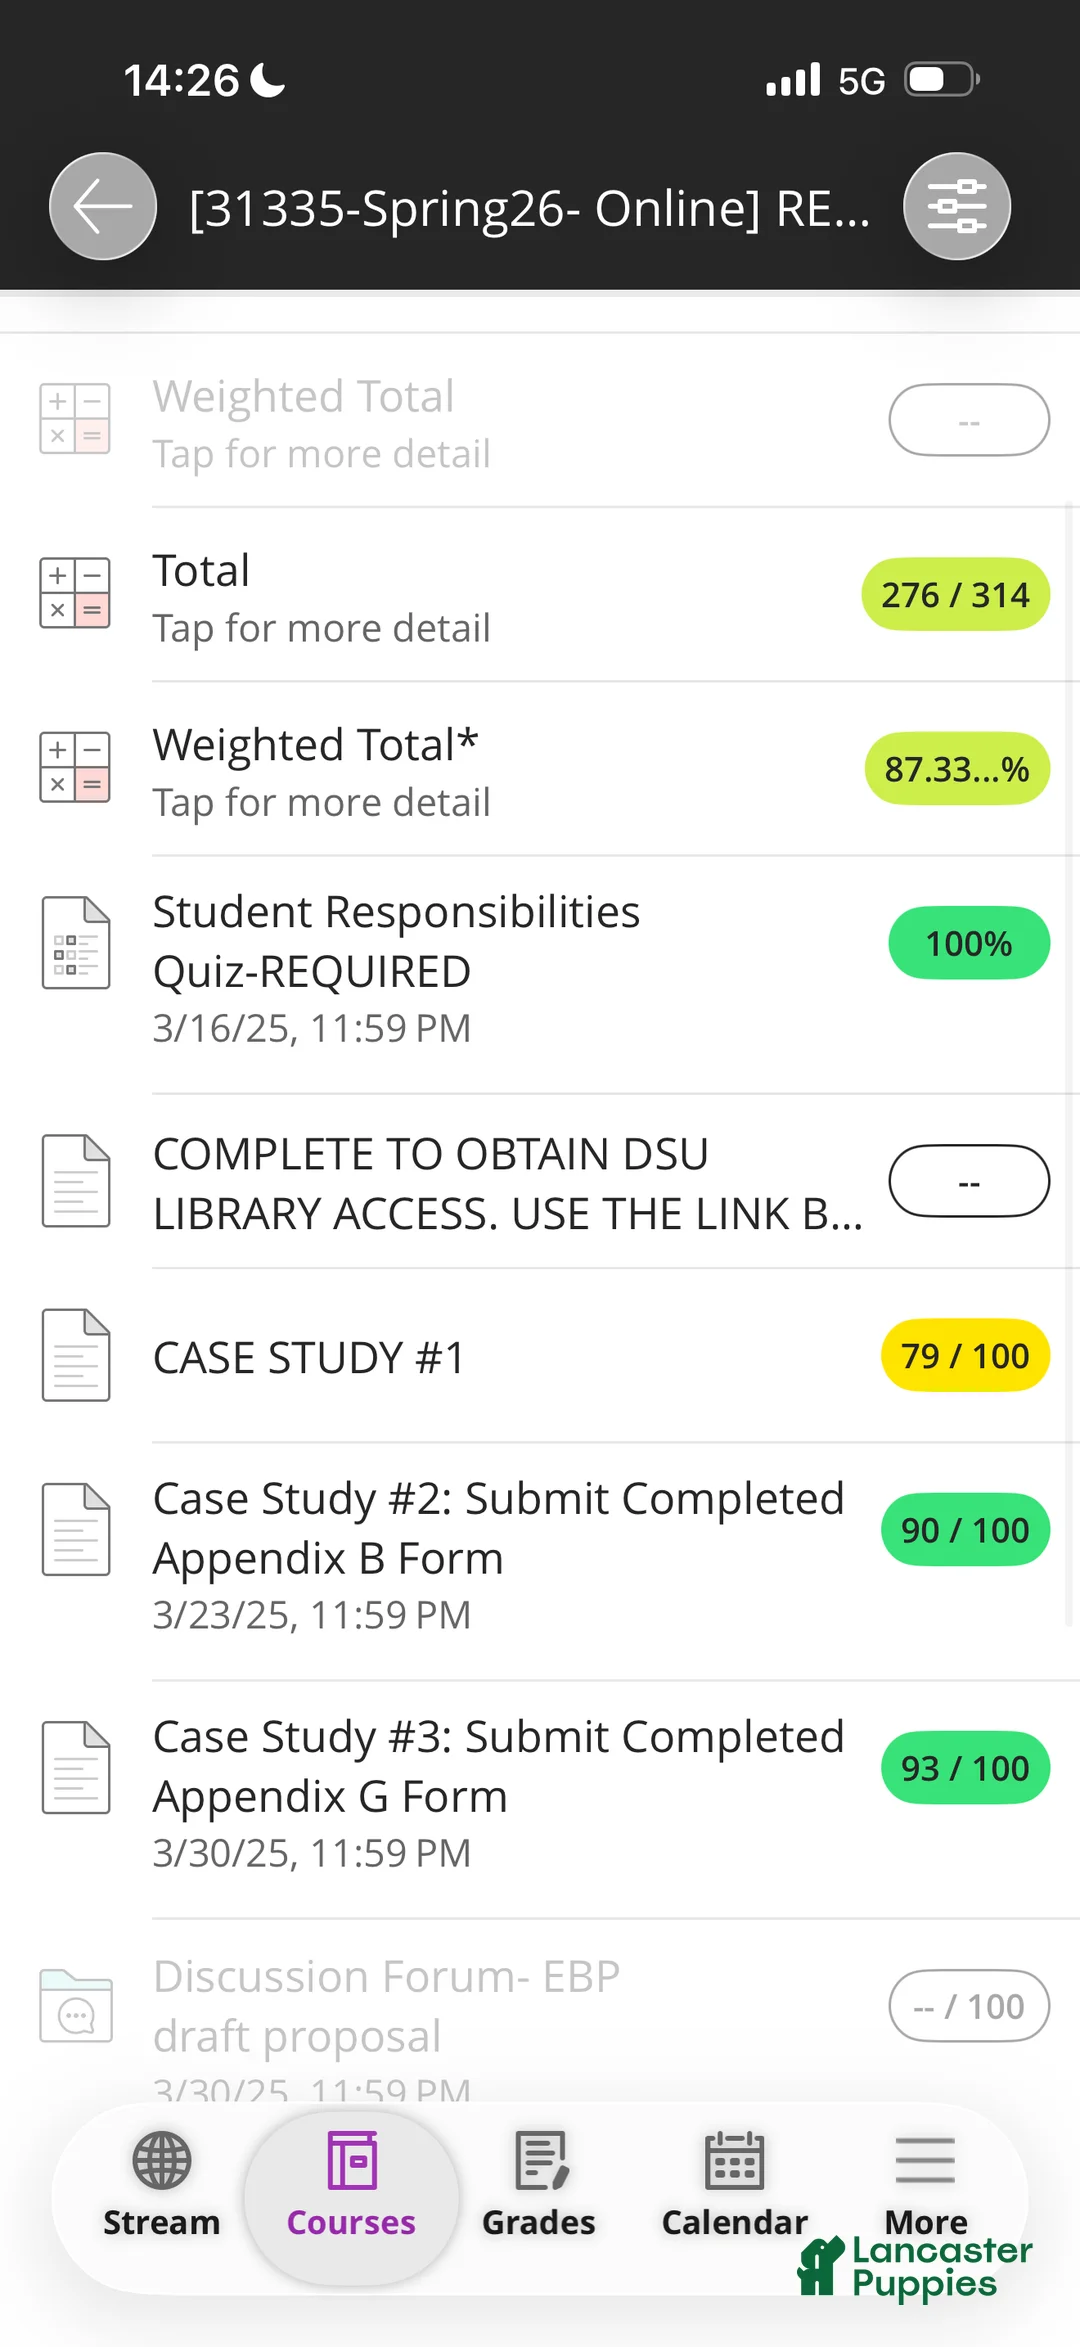Open the filter settings sliders icon

[x=957, y=207]
